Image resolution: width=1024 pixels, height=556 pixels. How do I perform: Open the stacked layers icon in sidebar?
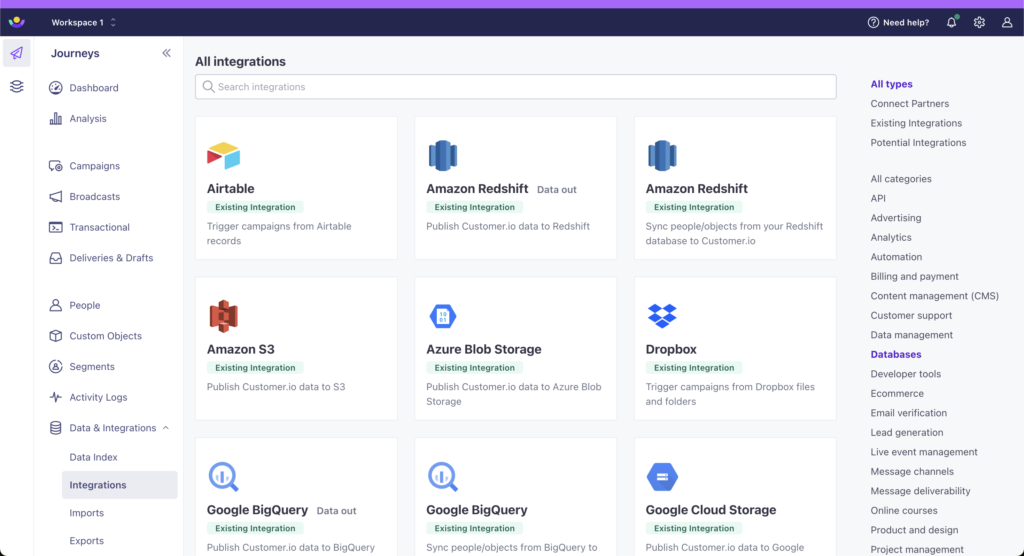pyautogui.click(x=16, y=87)
